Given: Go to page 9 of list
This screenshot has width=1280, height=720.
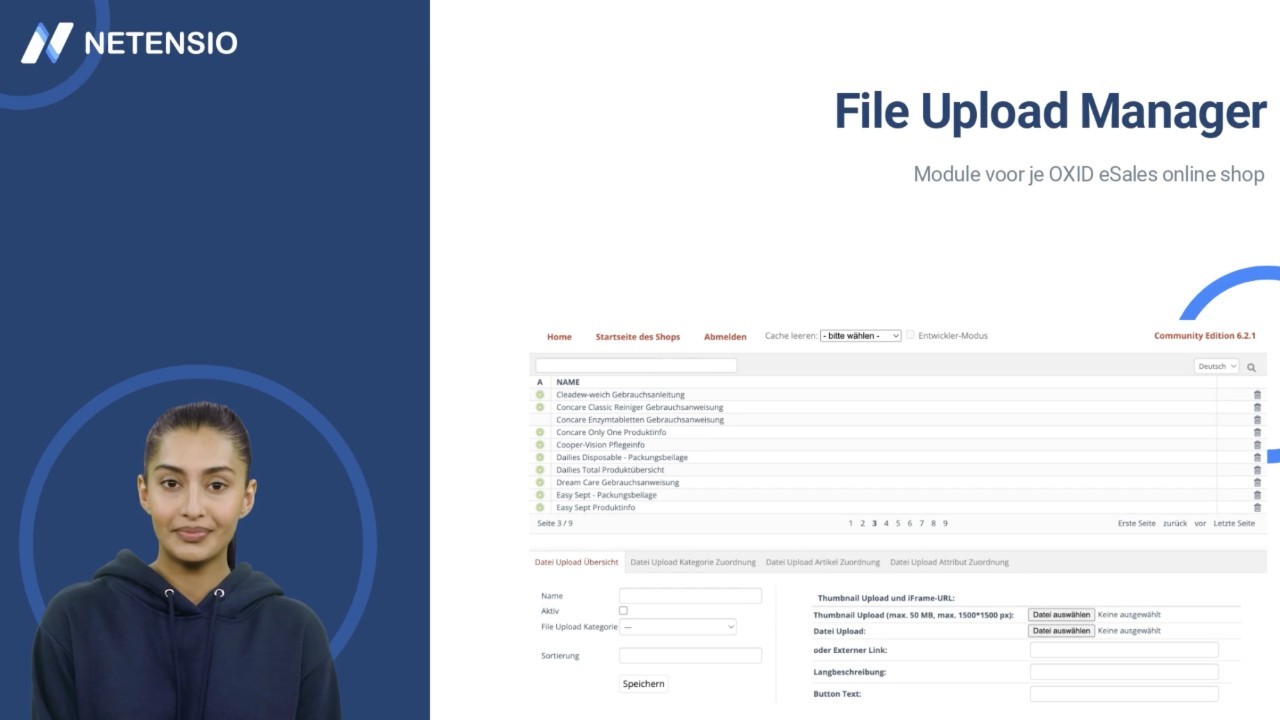Looking at the screenshot, I should tap(945, 523).
